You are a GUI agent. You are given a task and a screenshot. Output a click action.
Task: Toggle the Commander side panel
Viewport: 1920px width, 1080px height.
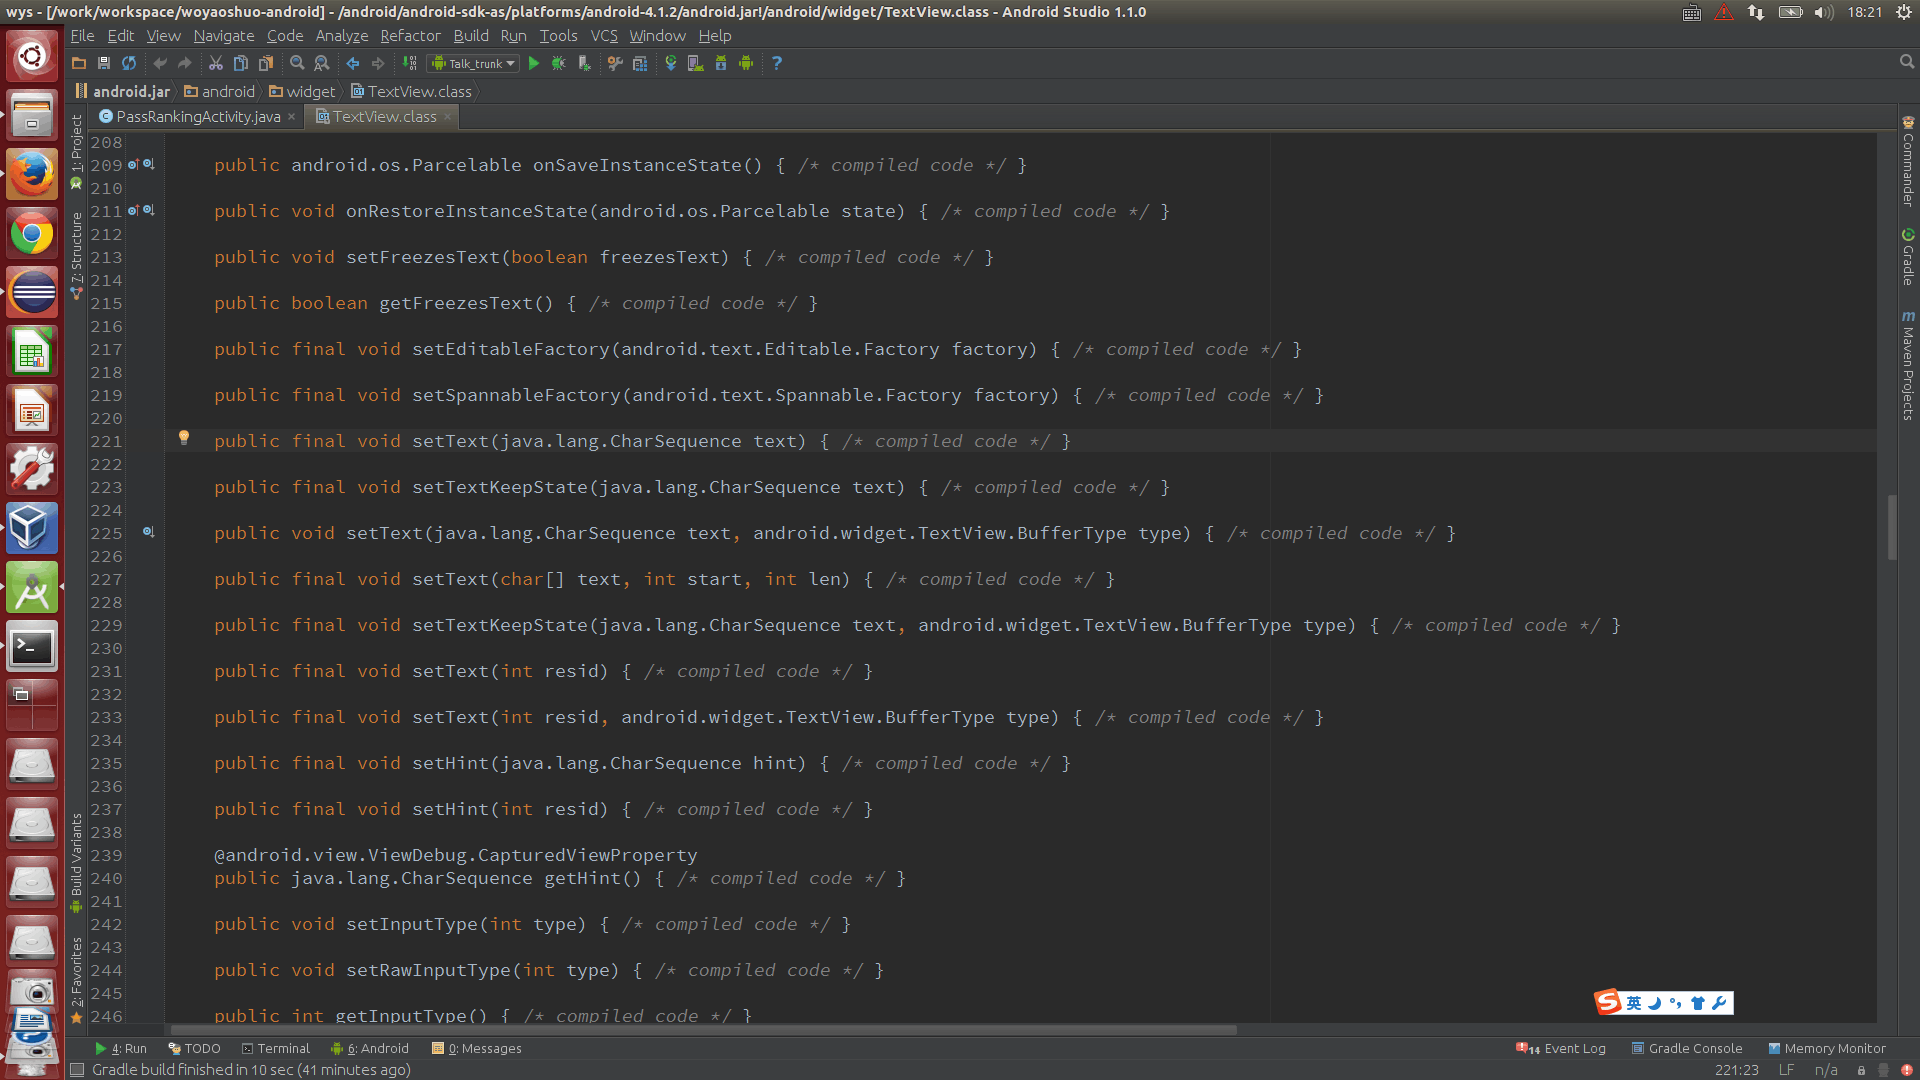(x=1908, y=162)
